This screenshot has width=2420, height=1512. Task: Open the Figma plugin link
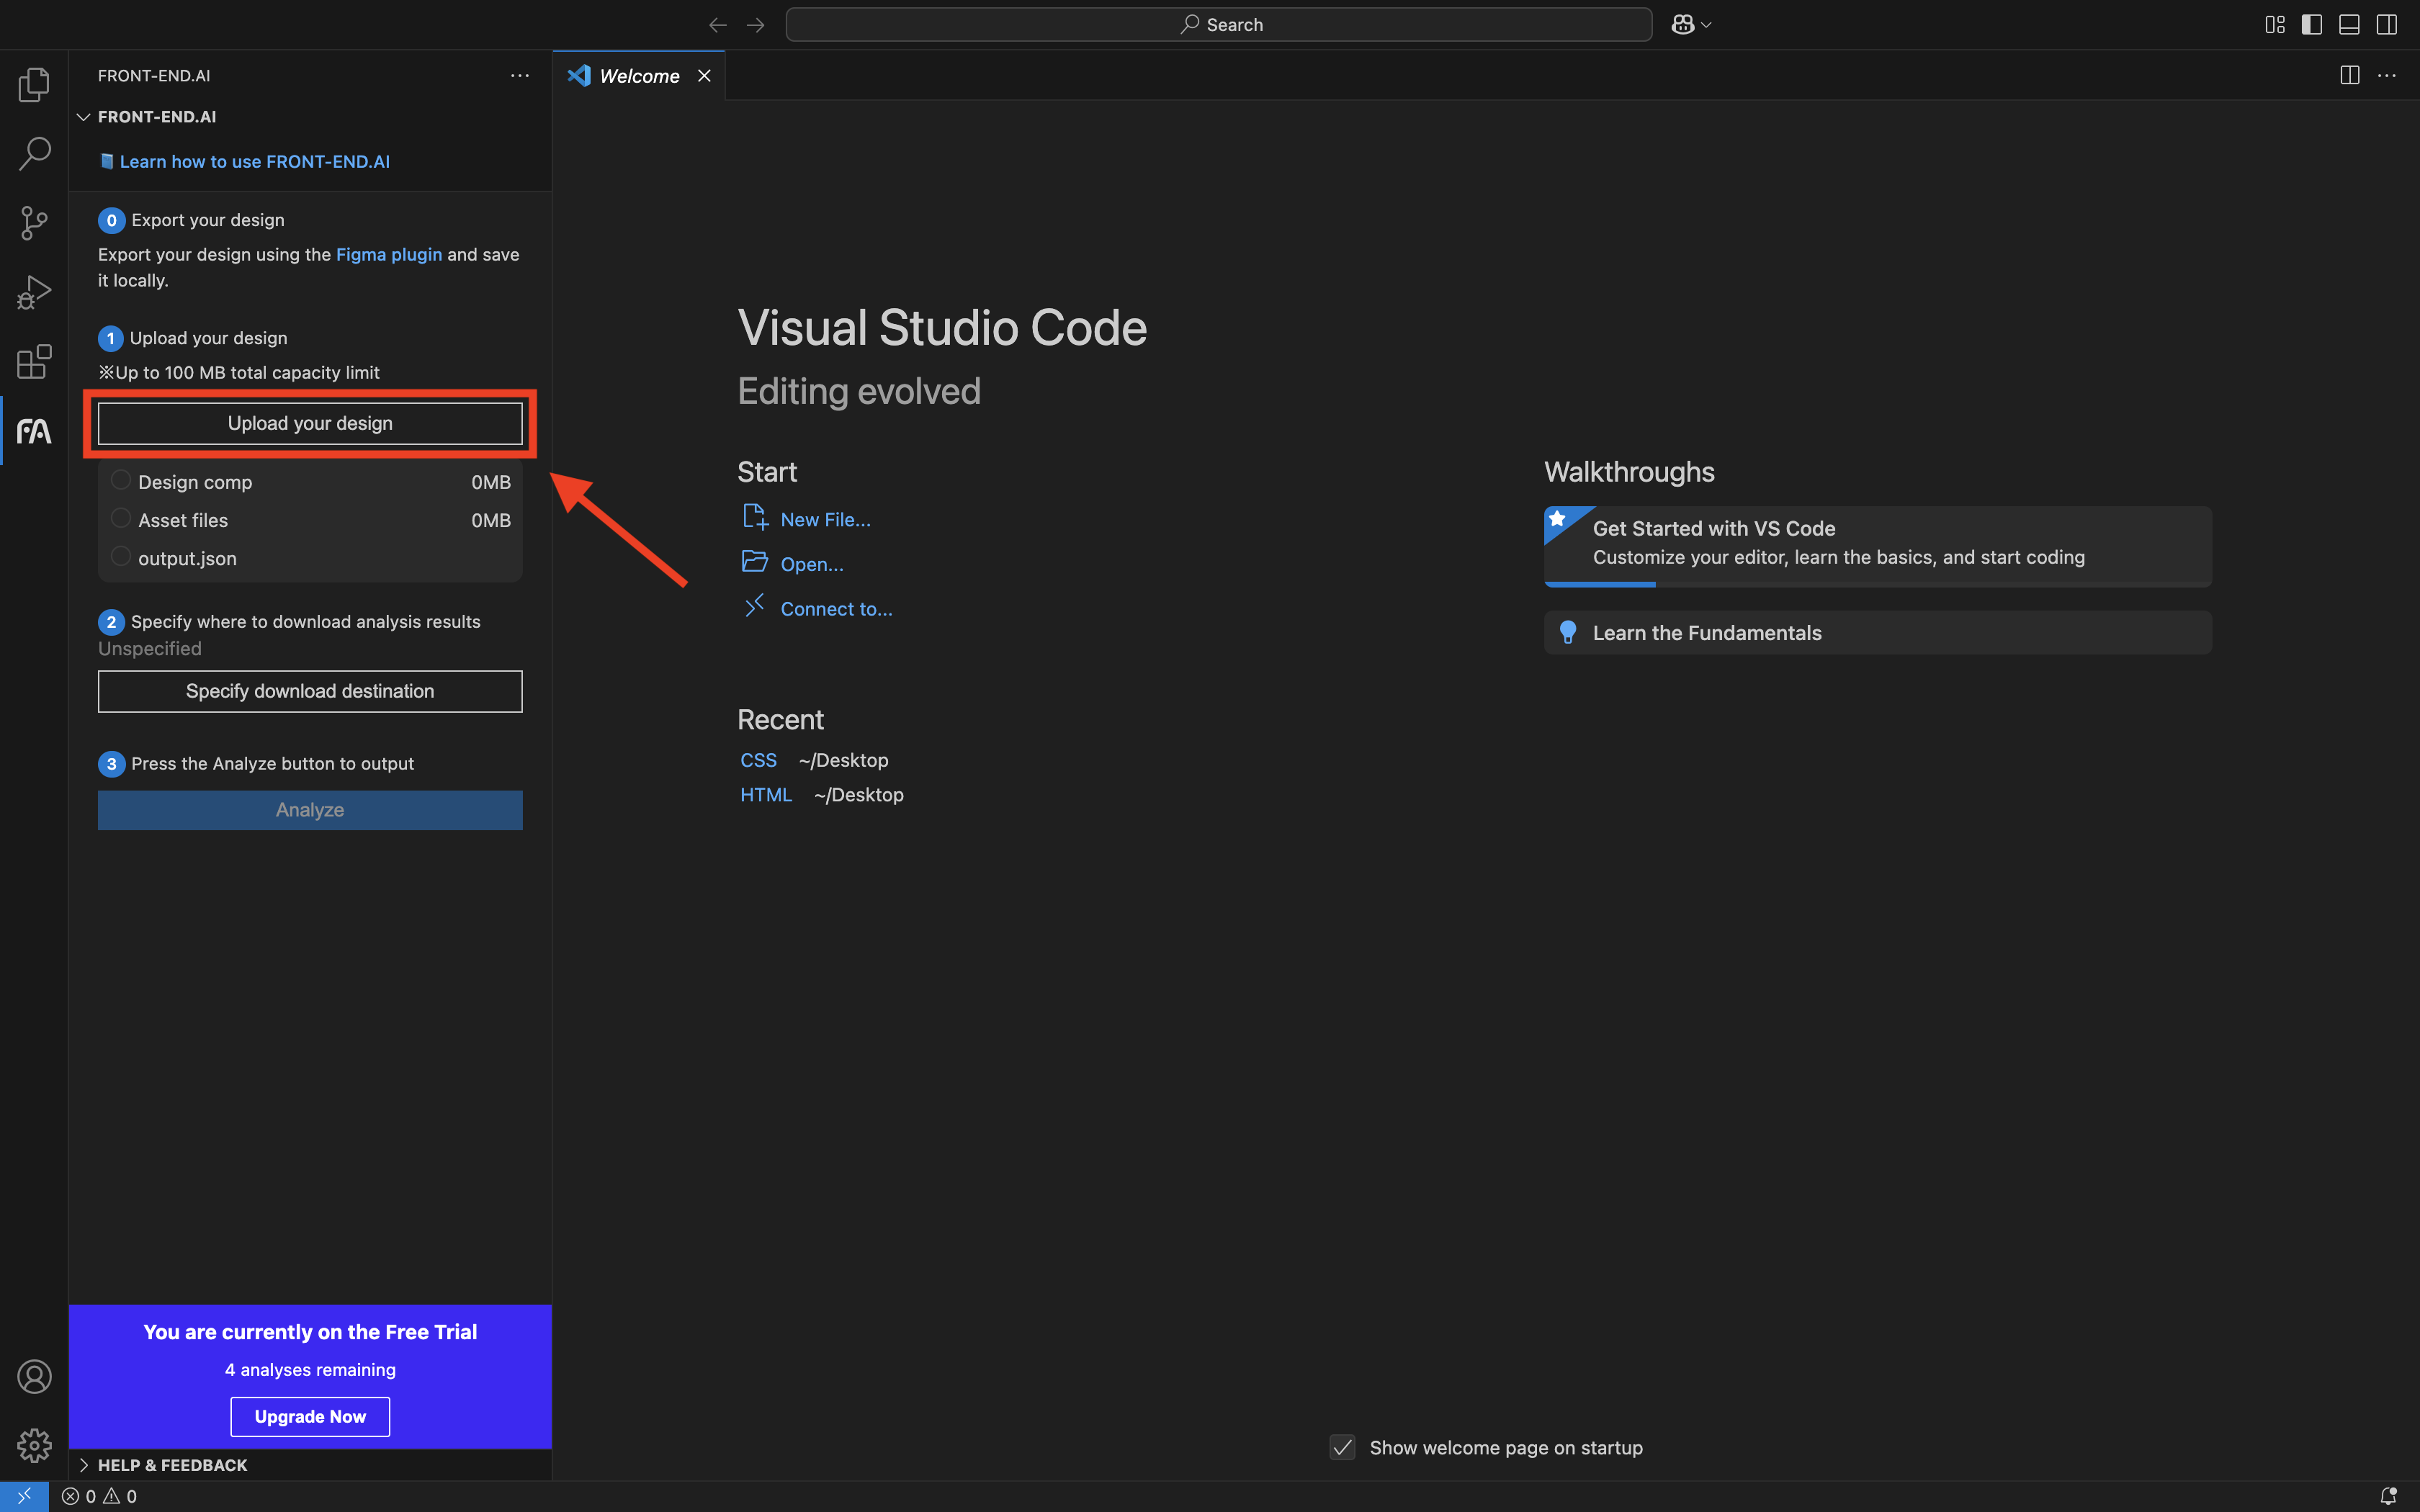point(389,255)
